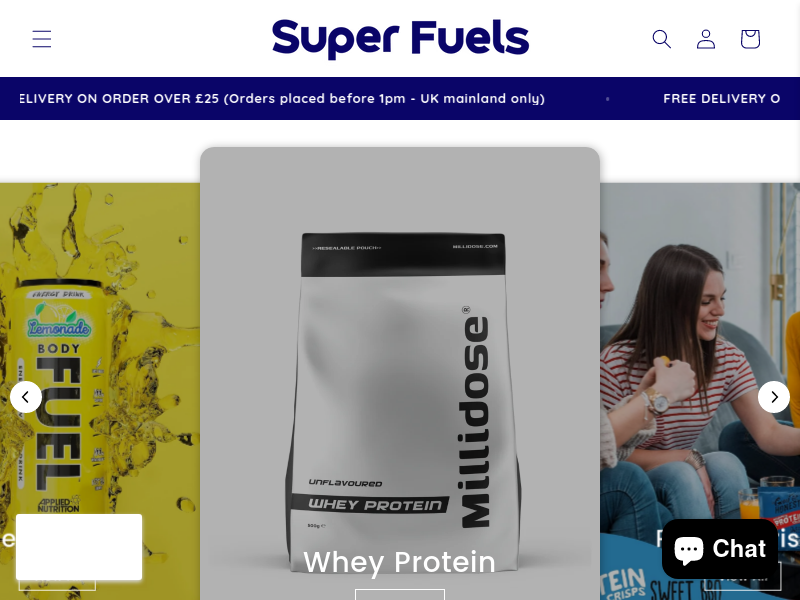
Task: Select the Millidose whey protein pouch image
Action: (400, 403)
